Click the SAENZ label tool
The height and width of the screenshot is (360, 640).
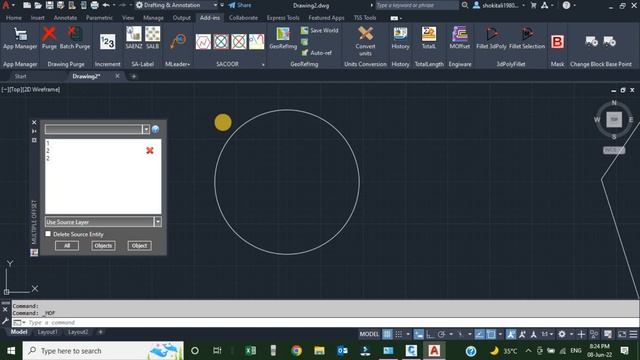(133, 38)
